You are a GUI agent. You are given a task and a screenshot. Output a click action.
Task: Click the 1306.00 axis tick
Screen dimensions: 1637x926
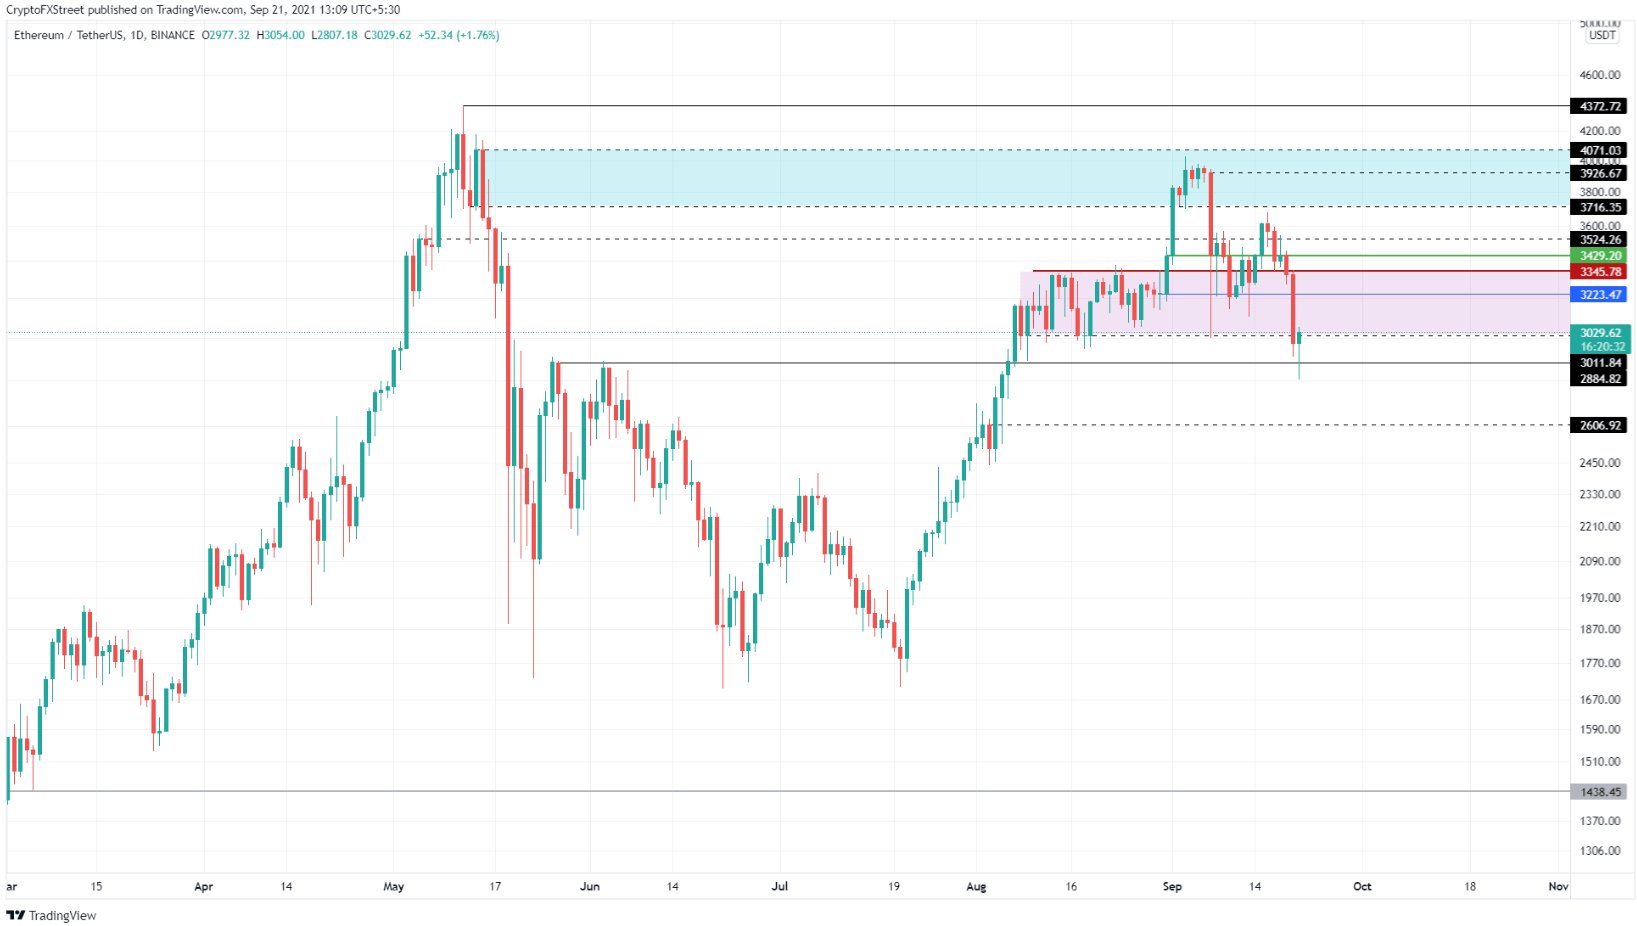point(1600,851)
